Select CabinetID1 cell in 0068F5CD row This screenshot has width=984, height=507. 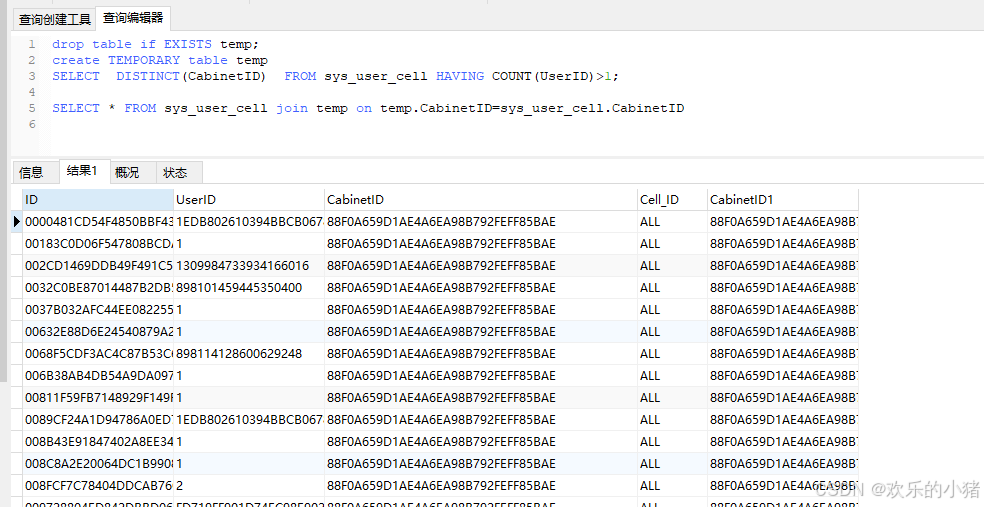pos(783,353)
